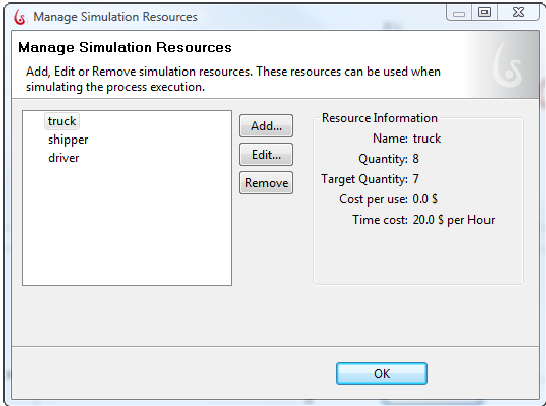Viewport: 546px width, 406px height.
Task: Confirm the dialog with the OK button
Action: tap(382, 374)
